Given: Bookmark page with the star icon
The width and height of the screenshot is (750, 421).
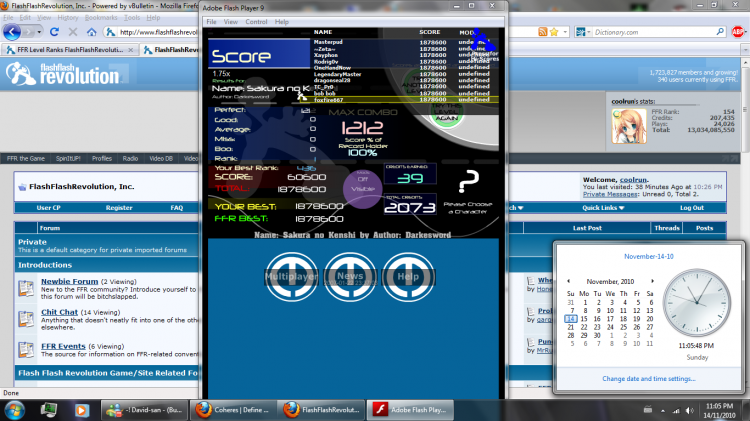Looking at the screenshot, I should [554, 32].
